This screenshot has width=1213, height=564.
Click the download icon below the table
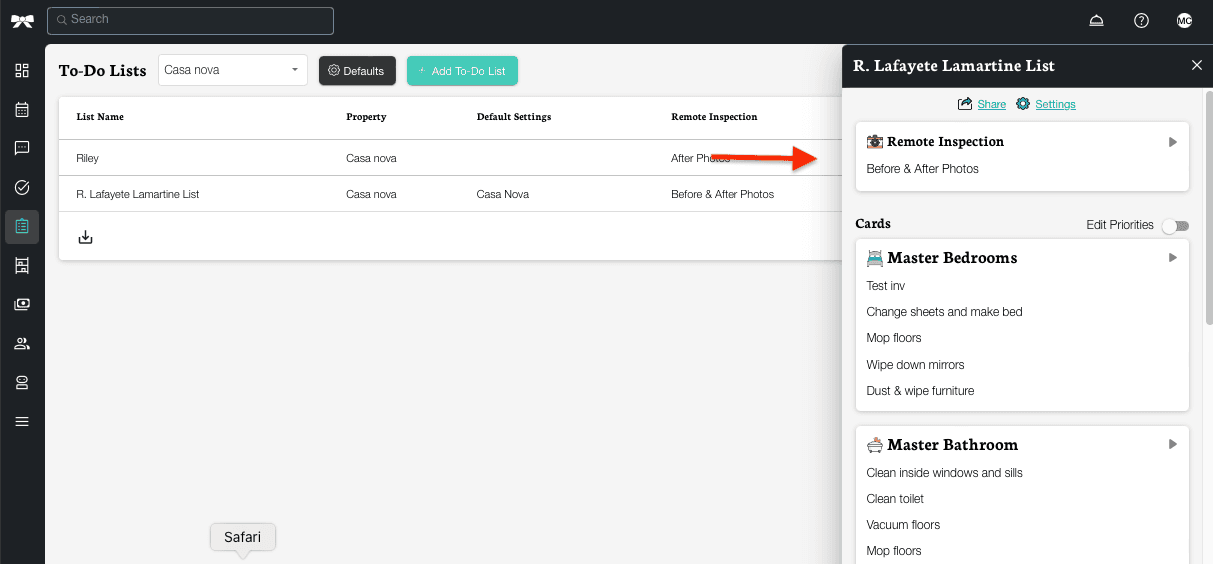[x=86, y=237]
